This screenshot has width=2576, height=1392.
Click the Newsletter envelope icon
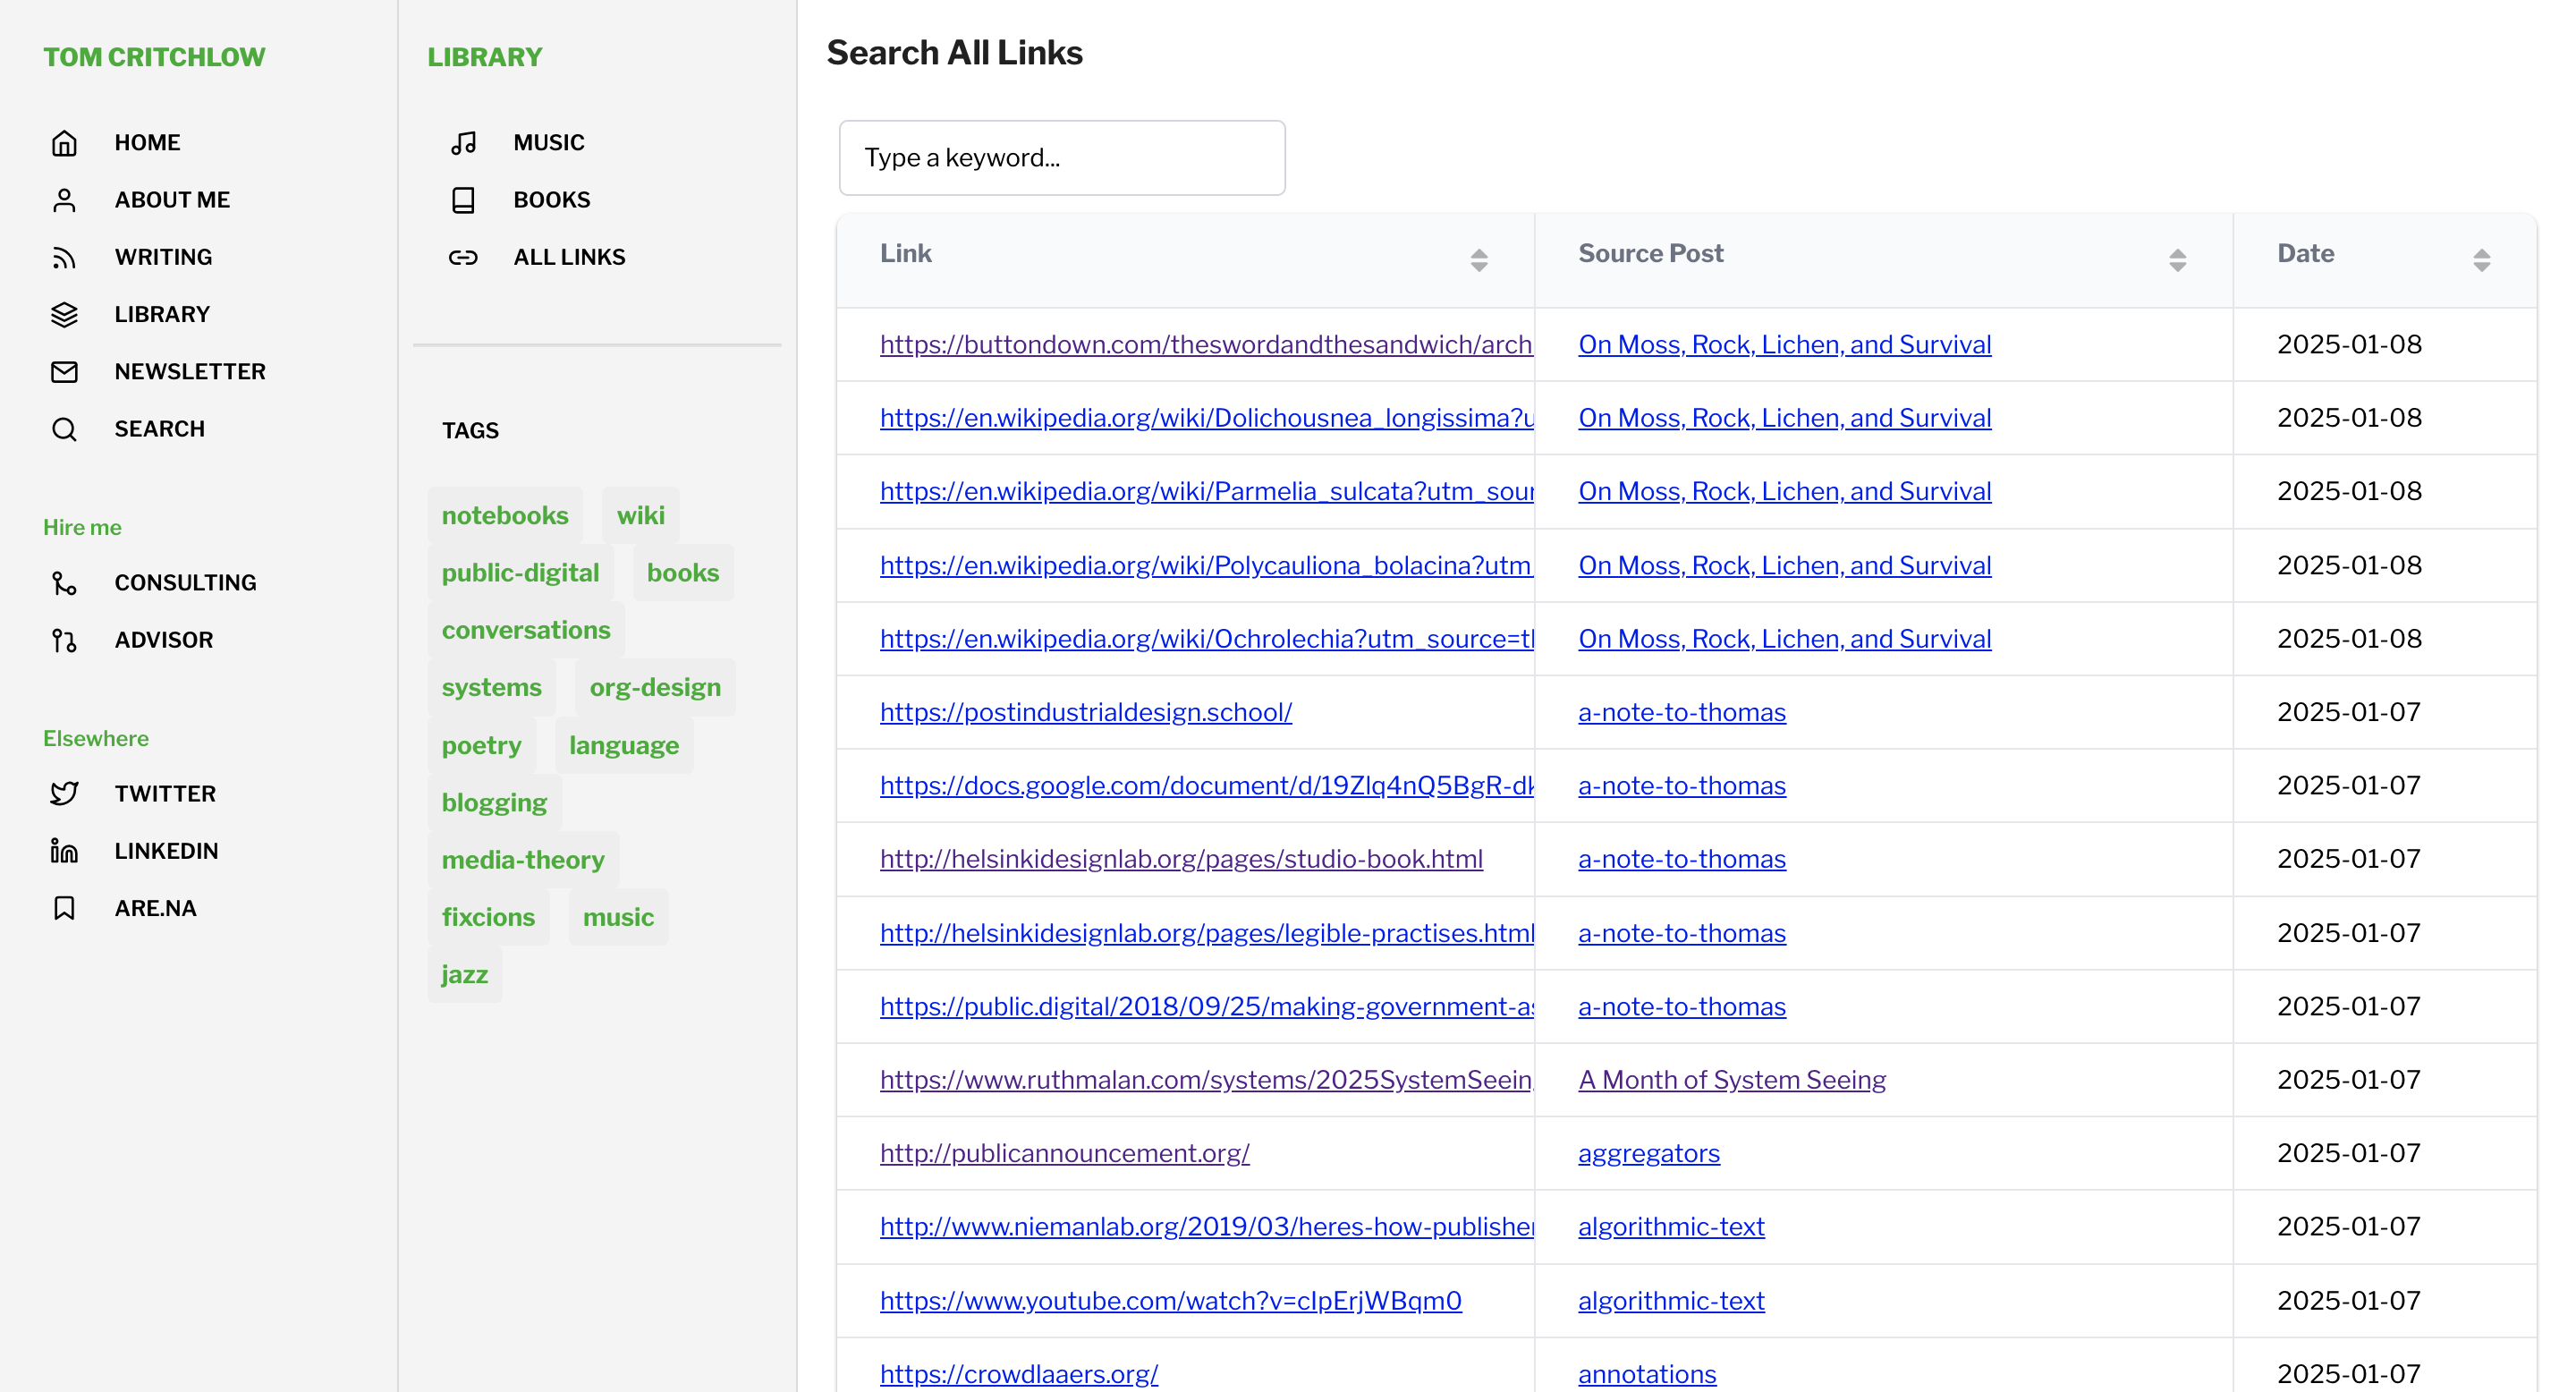tap(64, 371)
